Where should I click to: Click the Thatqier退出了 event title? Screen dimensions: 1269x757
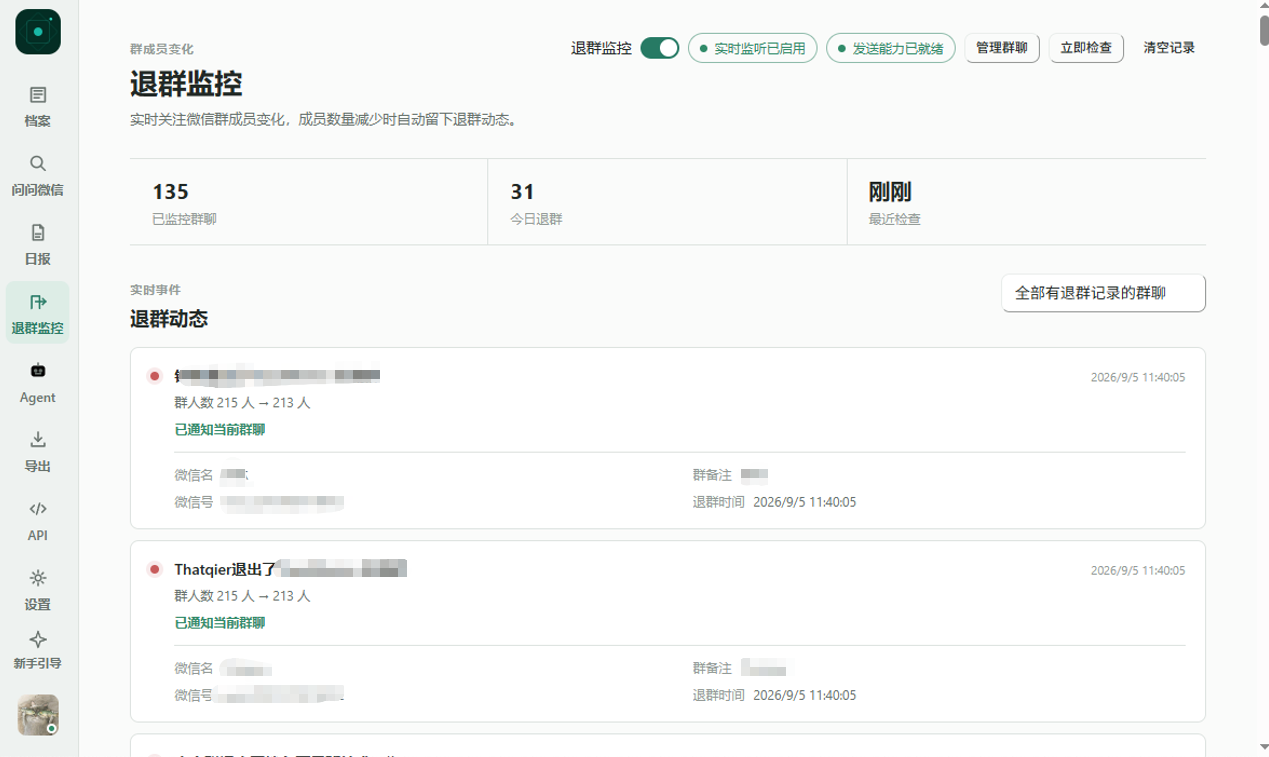[x=225, y=569]
